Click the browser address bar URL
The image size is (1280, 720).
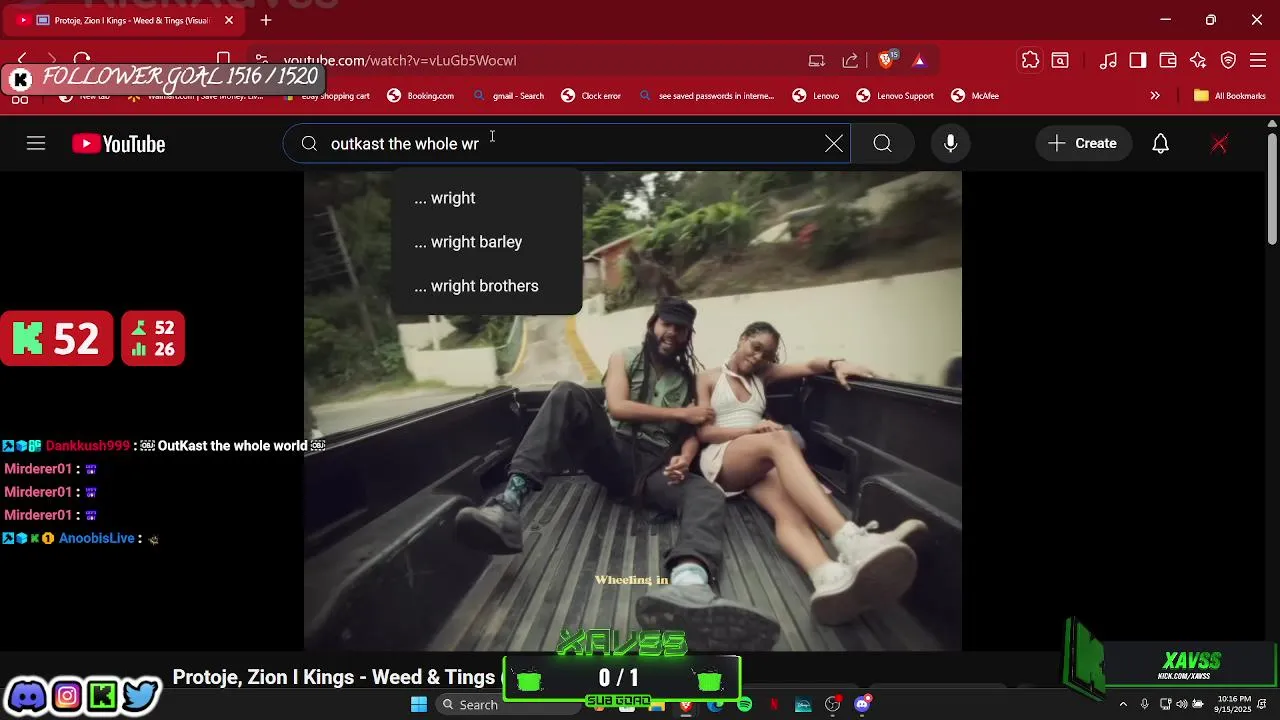[x=400, y=60]
